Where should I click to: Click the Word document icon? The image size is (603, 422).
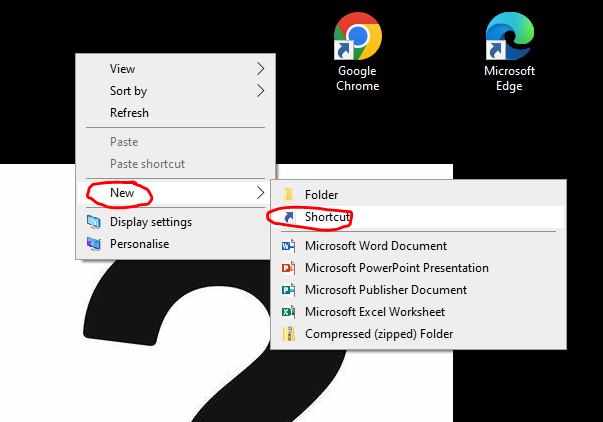(x=288, y=246)
